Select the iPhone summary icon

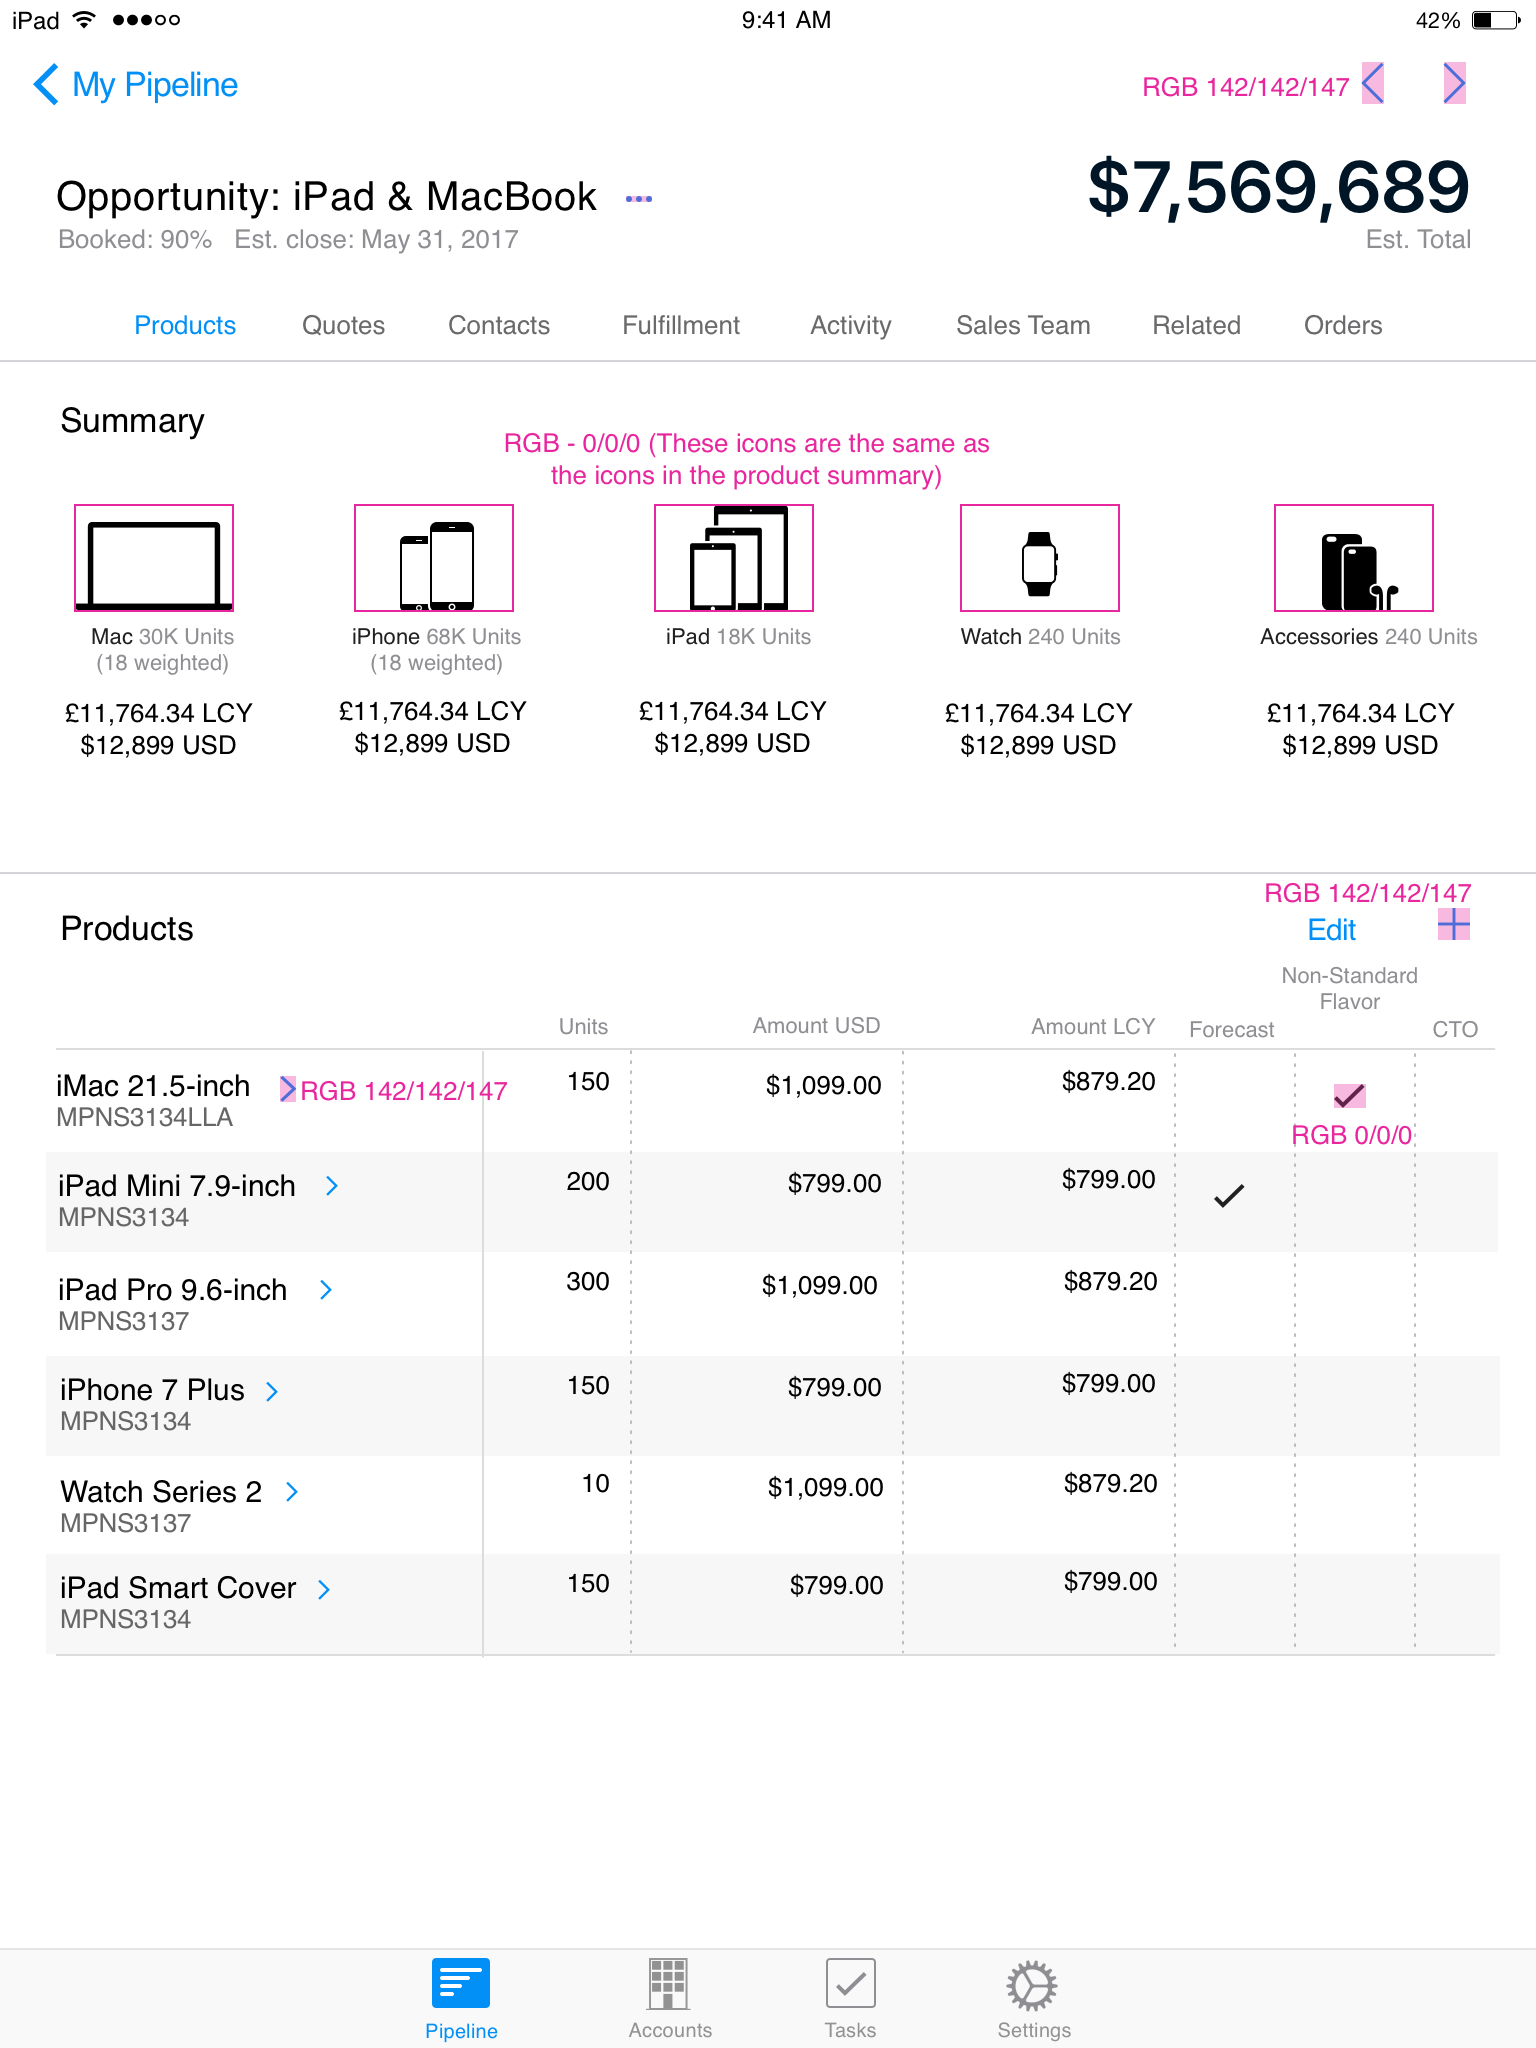point(434,558)
